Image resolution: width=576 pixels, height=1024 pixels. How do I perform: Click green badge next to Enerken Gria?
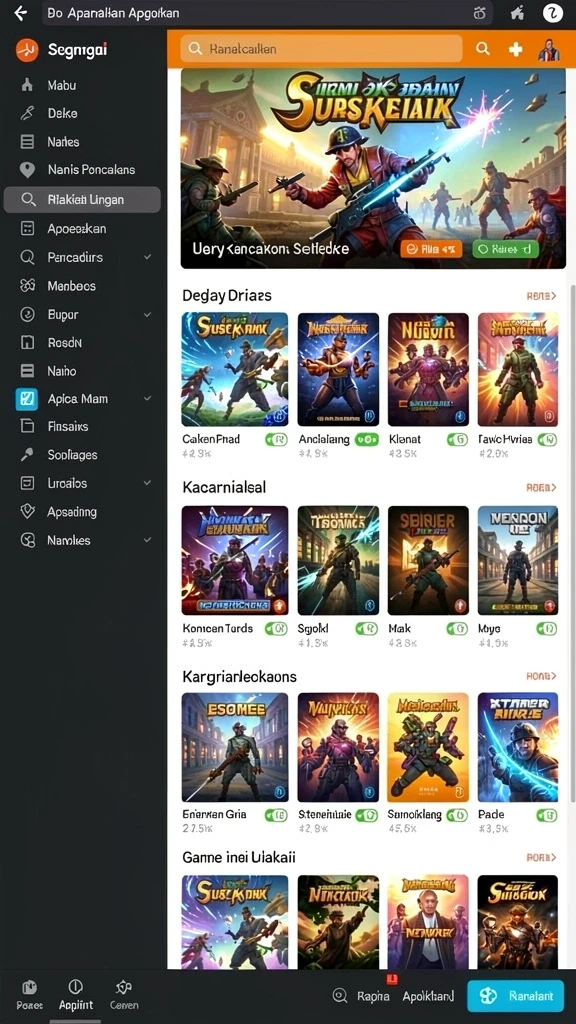click(276, 815)
